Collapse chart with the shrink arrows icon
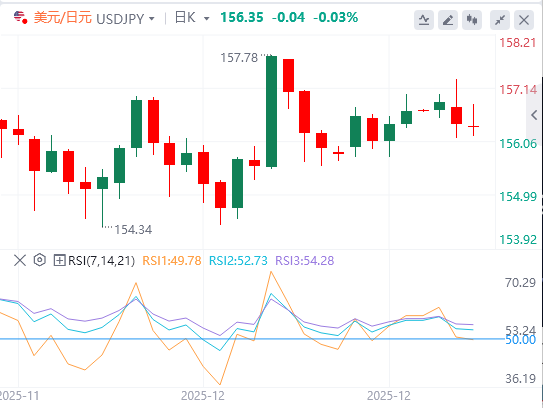The height and width of the screenshot is (408, 543). point(500,20)
